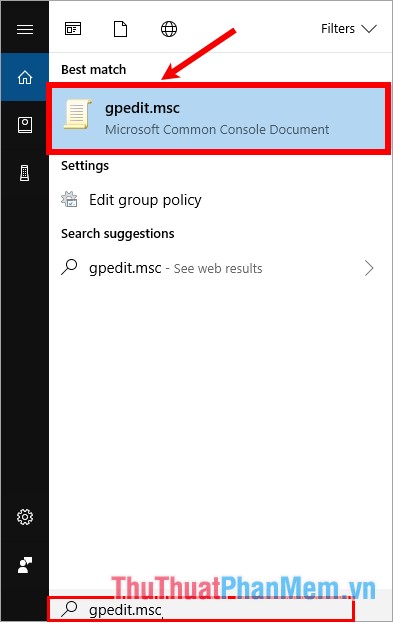Viewport: 393px width, 623px height.
Task: Click the gpedit.msc scroll document icon
Action: 78,114
